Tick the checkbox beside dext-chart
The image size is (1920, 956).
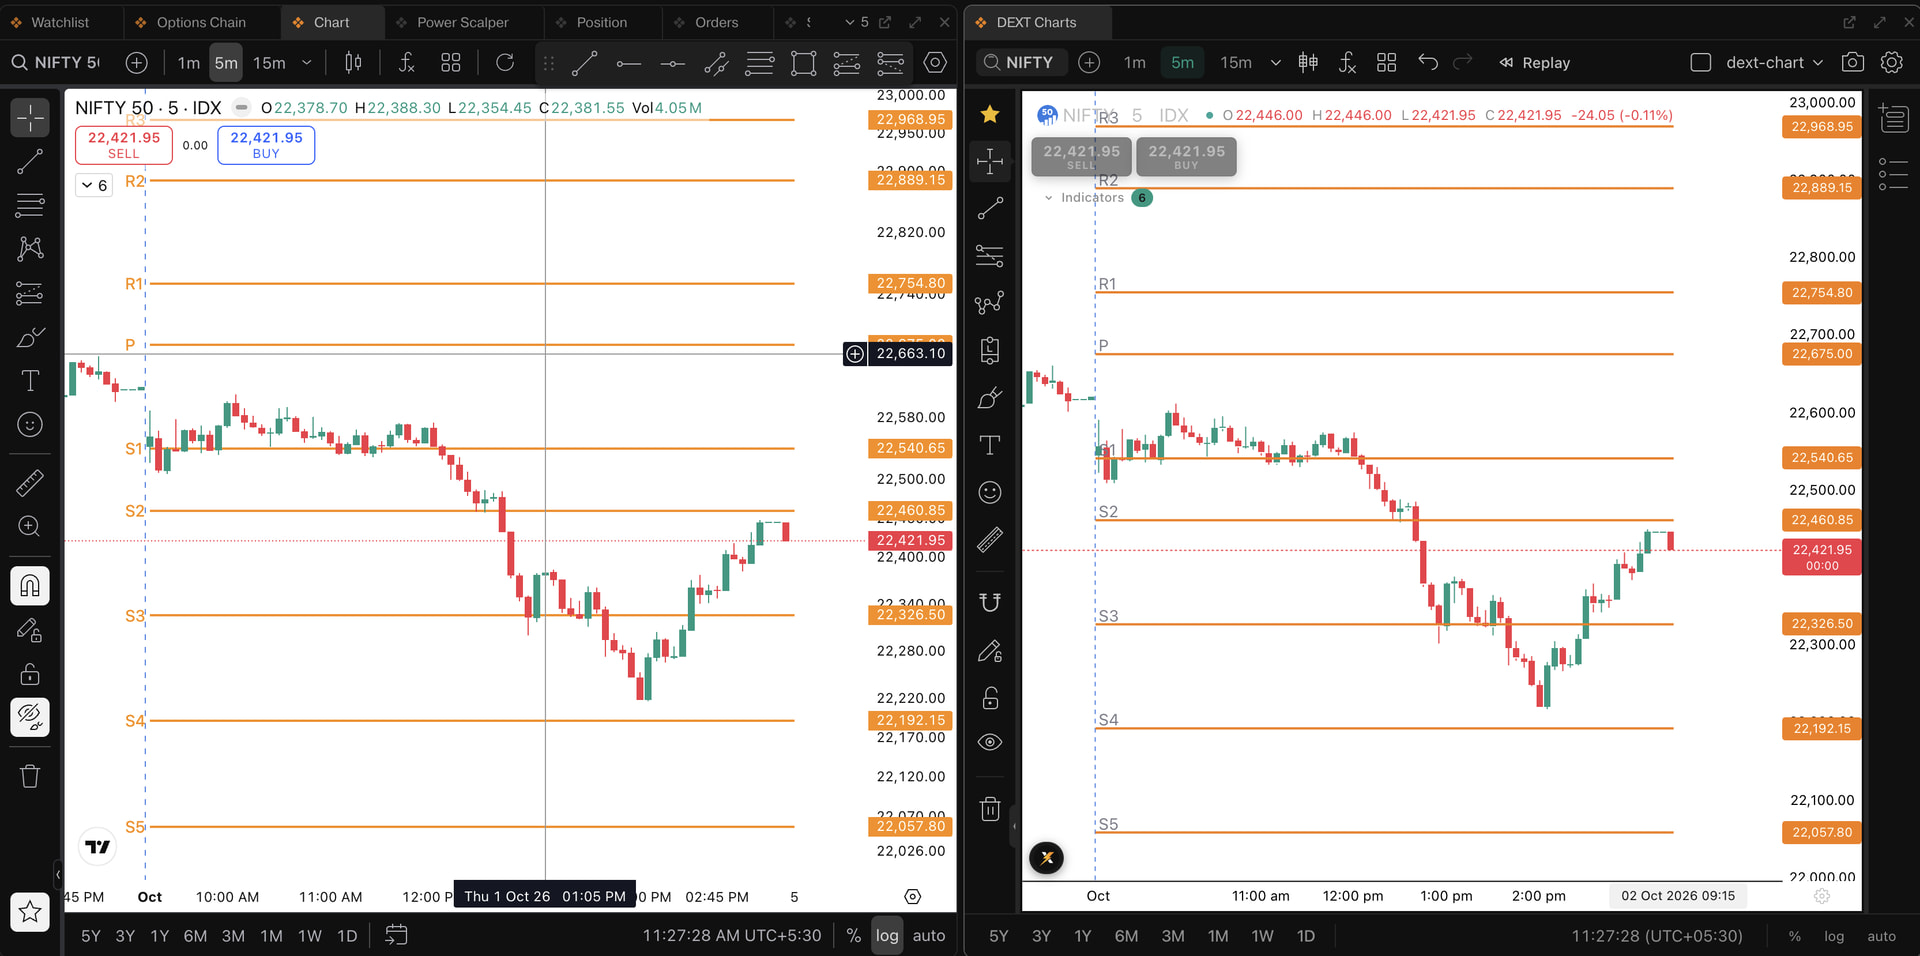pyautogui.click(x=1700, y=63)
